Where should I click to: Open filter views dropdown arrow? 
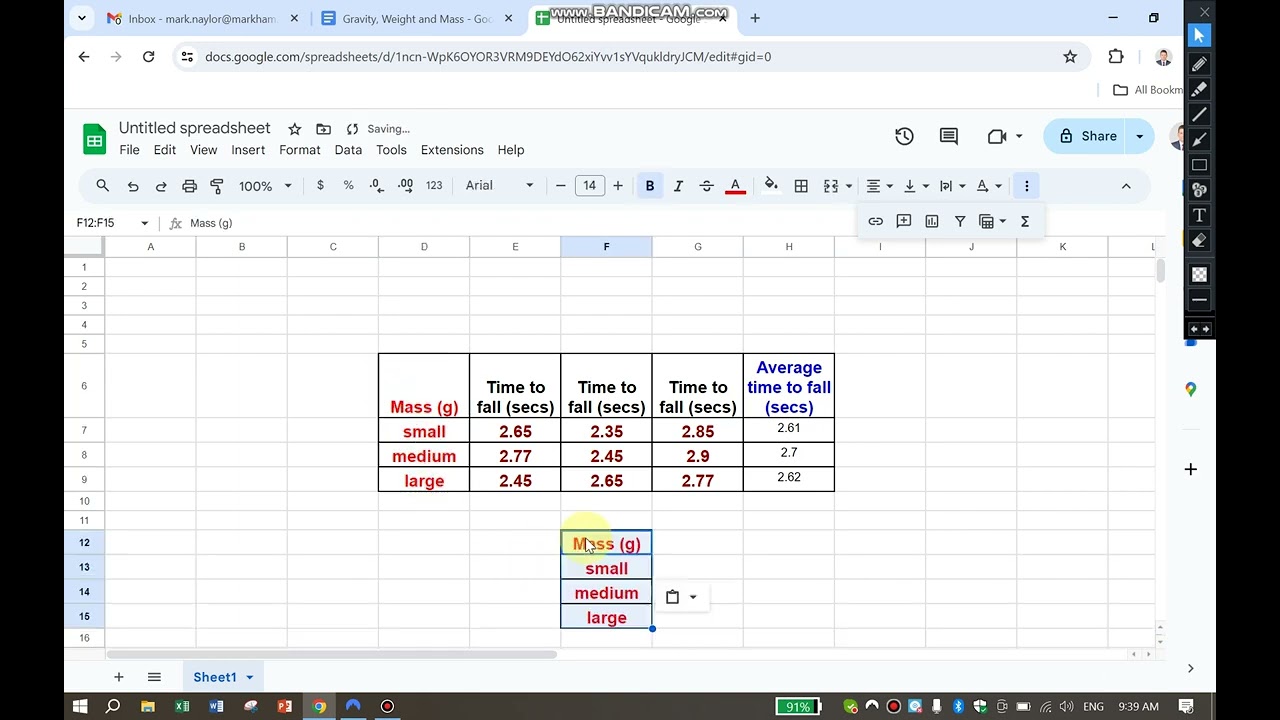tap(1003, 222)
